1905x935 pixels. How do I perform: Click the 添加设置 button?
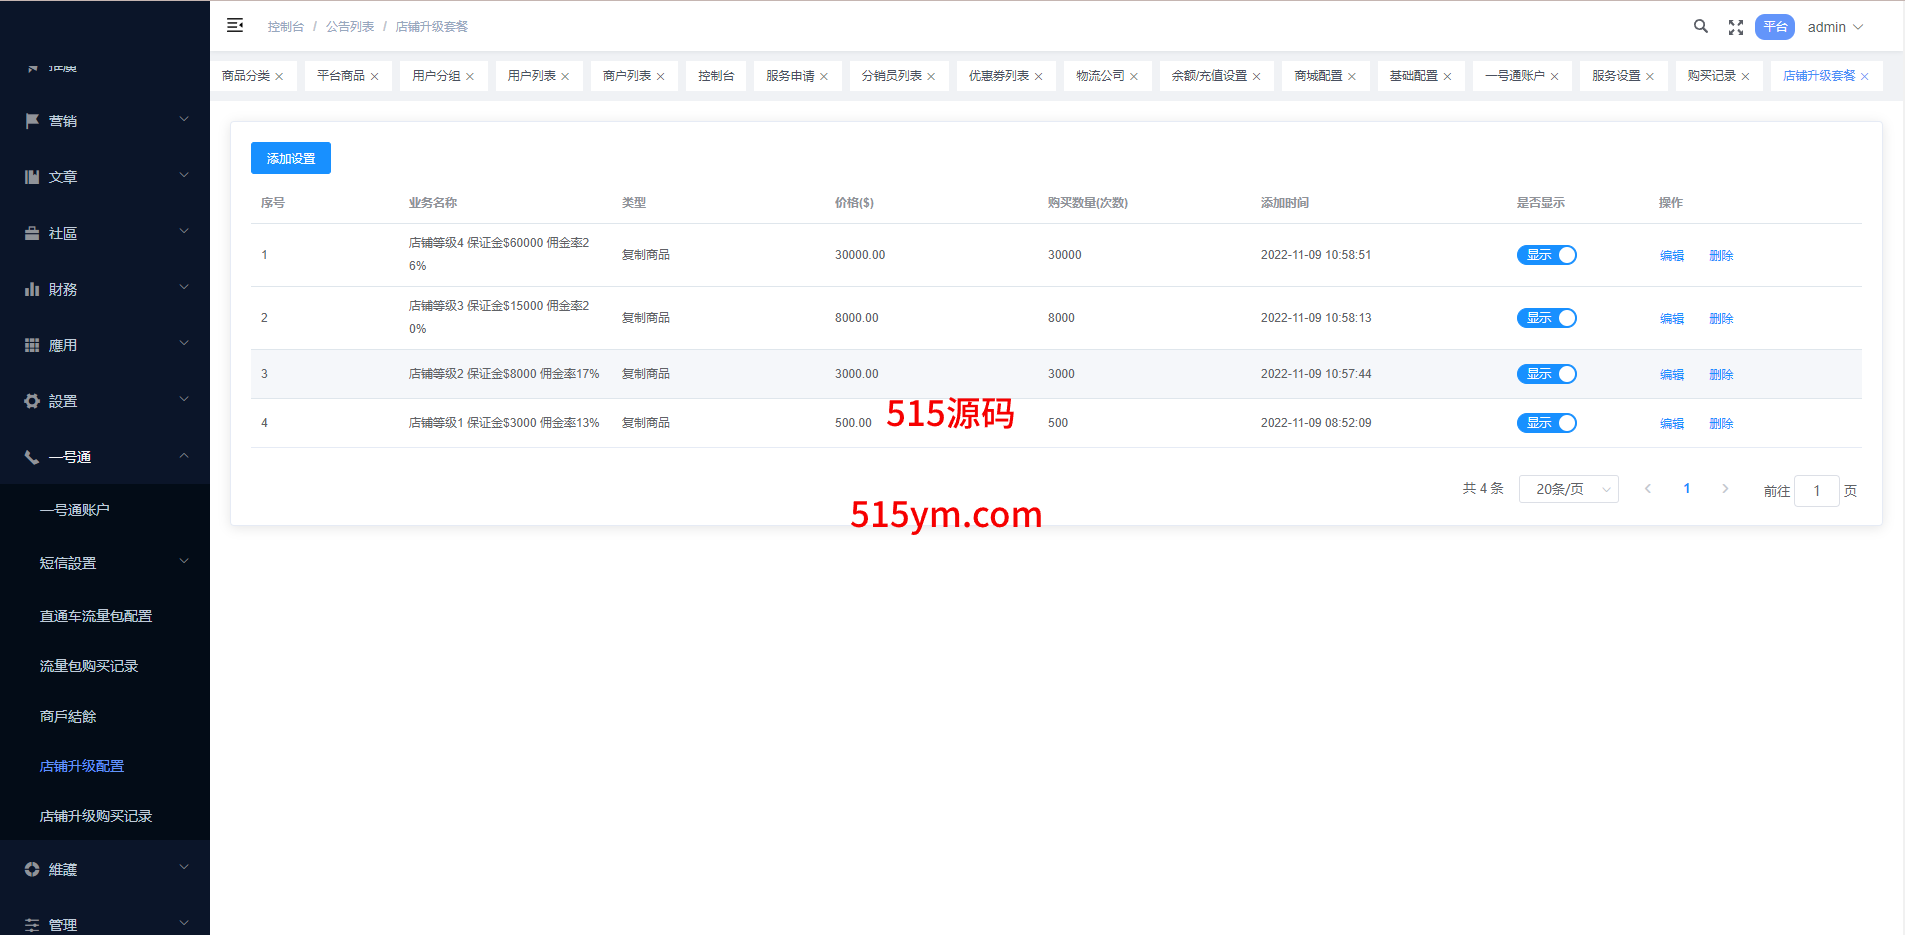(x=291, y=158)
